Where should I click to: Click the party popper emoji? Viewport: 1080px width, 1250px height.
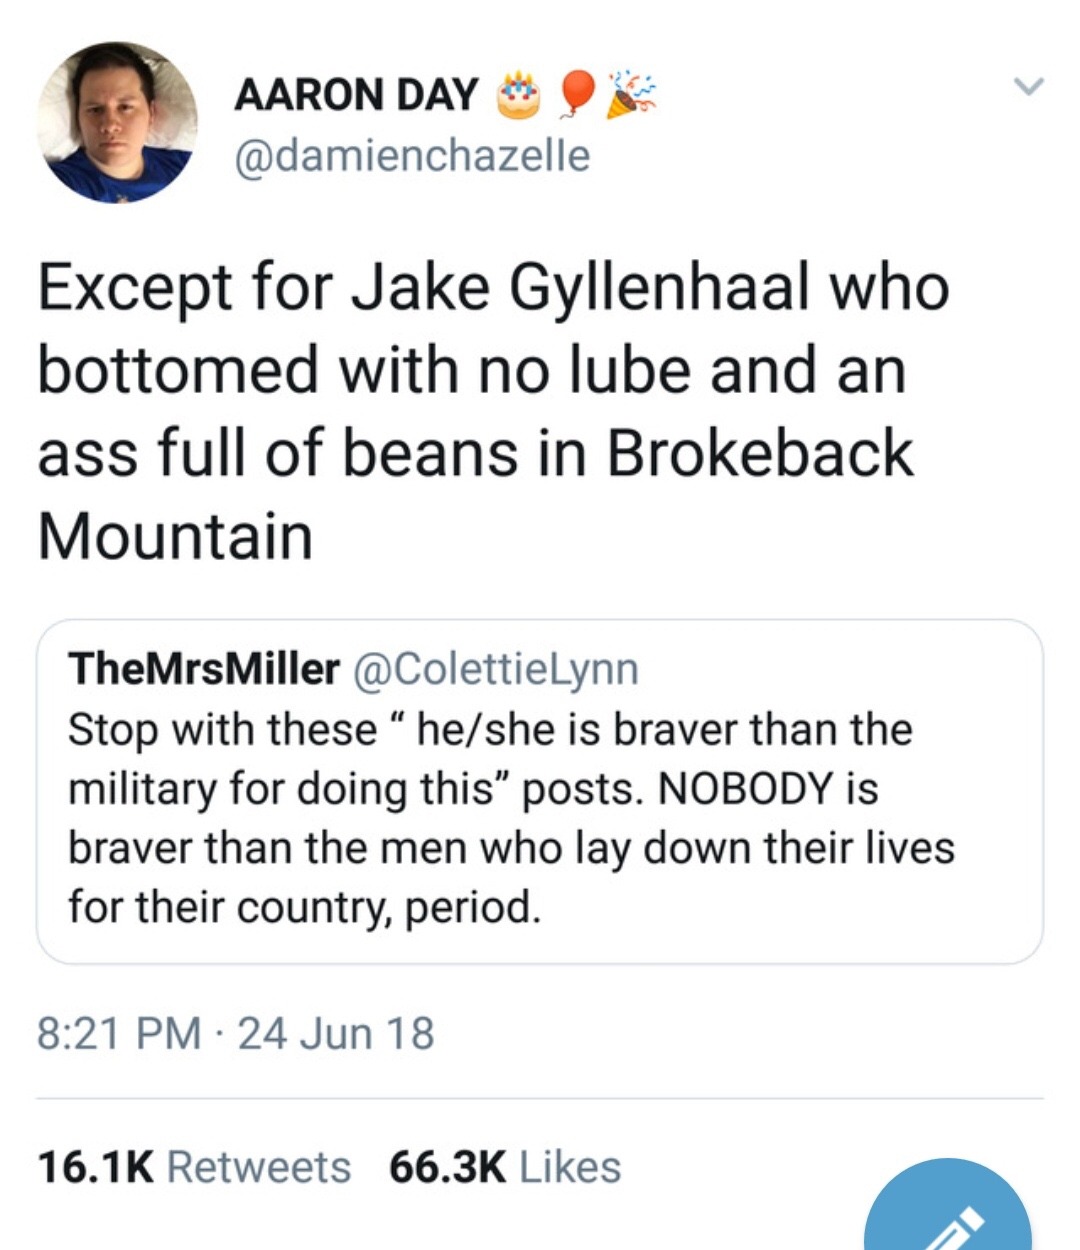[635, 93]
